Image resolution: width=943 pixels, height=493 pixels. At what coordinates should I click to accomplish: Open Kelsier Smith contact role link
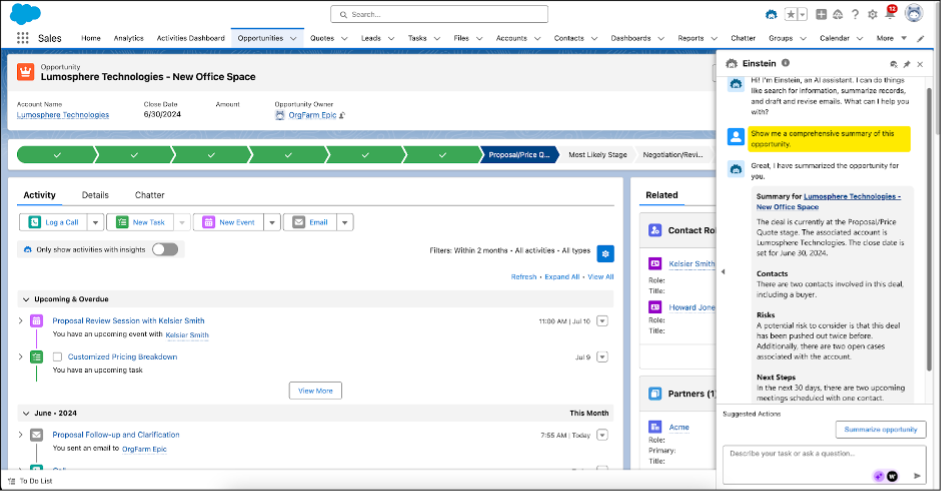click(x=692, y=264)
